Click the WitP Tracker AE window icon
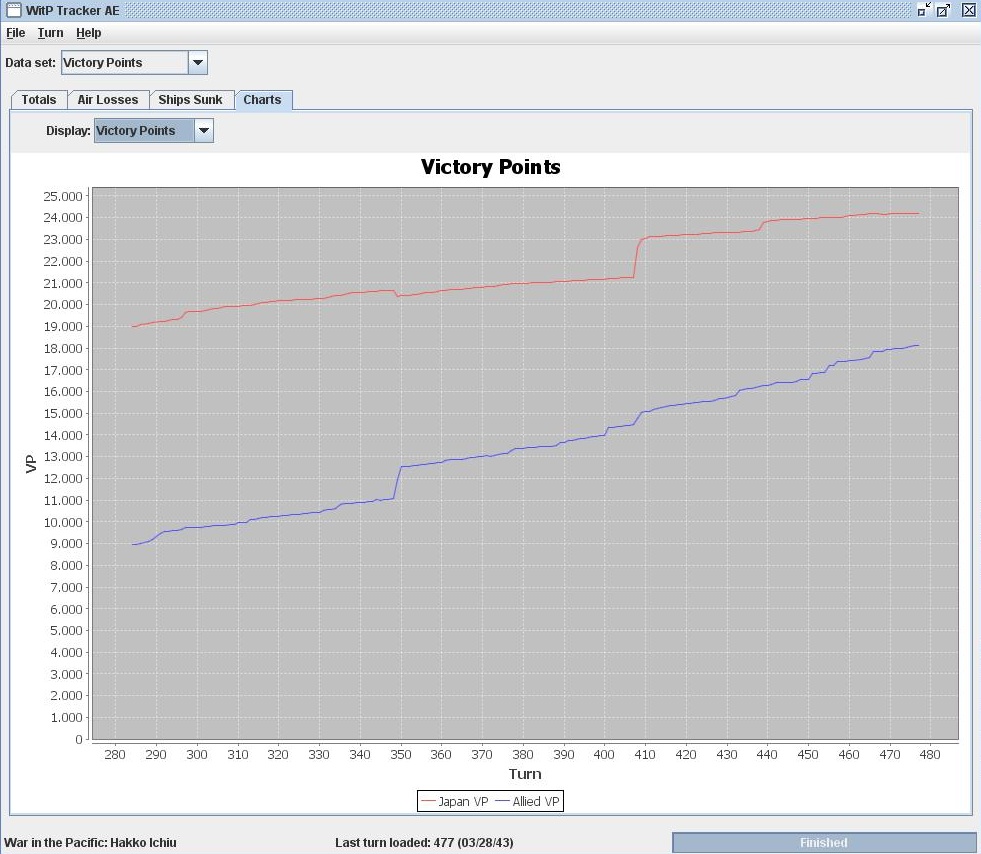 click(13, 10)
